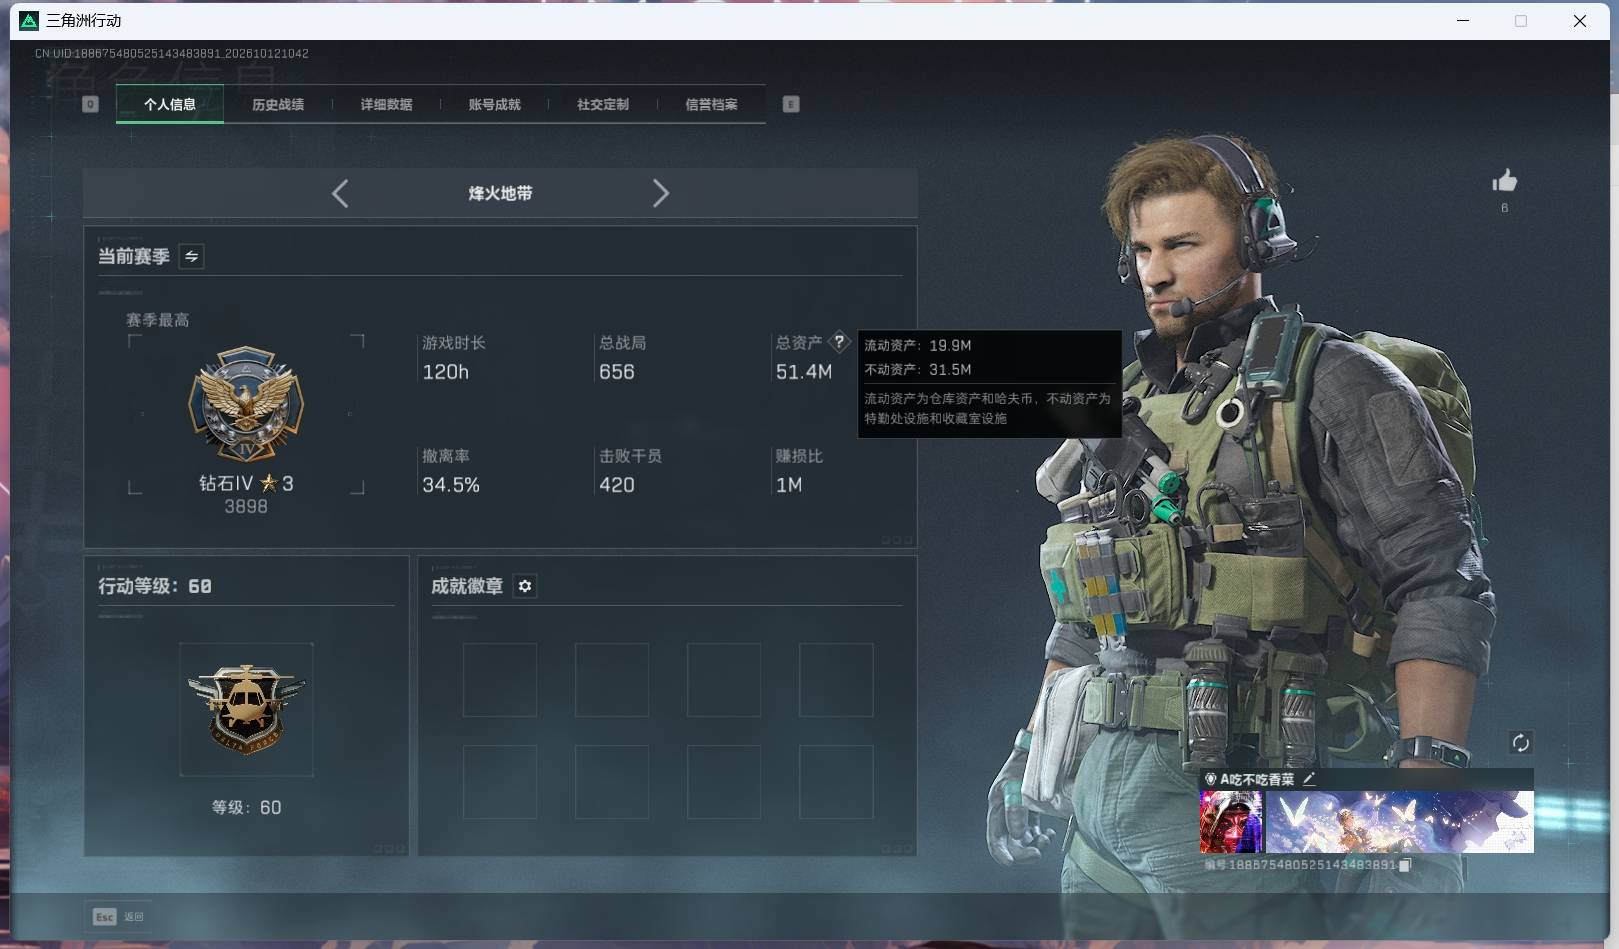The image size is (1619, 949).
Task: Click the butterfly banner card image
Action: pyautogui.click(x=1399, y=822)
